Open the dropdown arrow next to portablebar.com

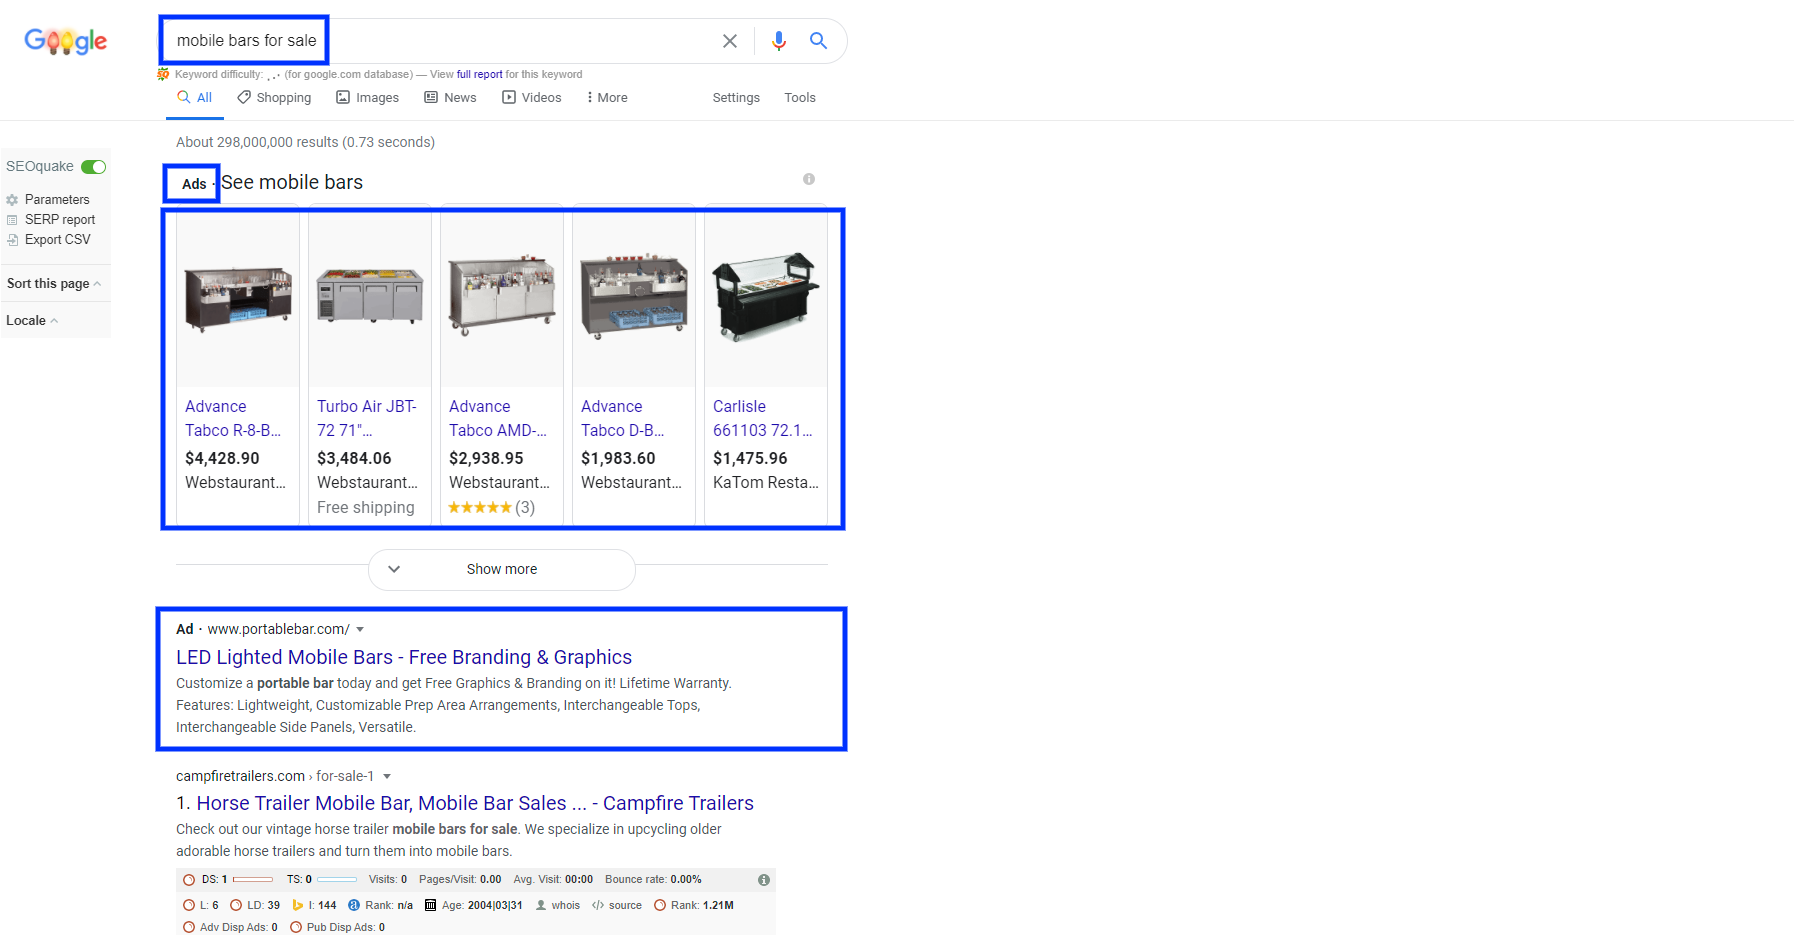(360, 630)
